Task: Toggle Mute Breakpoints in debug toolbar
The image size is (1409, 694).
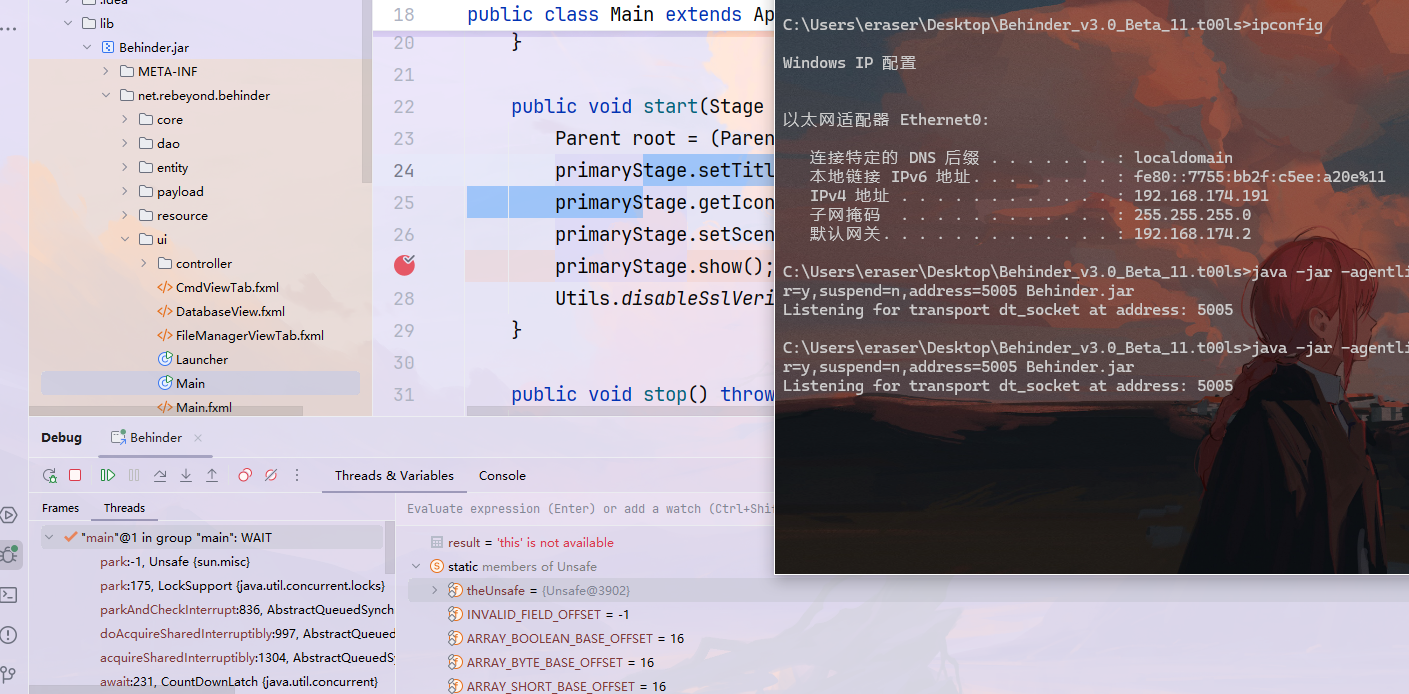Action: pyautogui.click(x=271, y=476)
